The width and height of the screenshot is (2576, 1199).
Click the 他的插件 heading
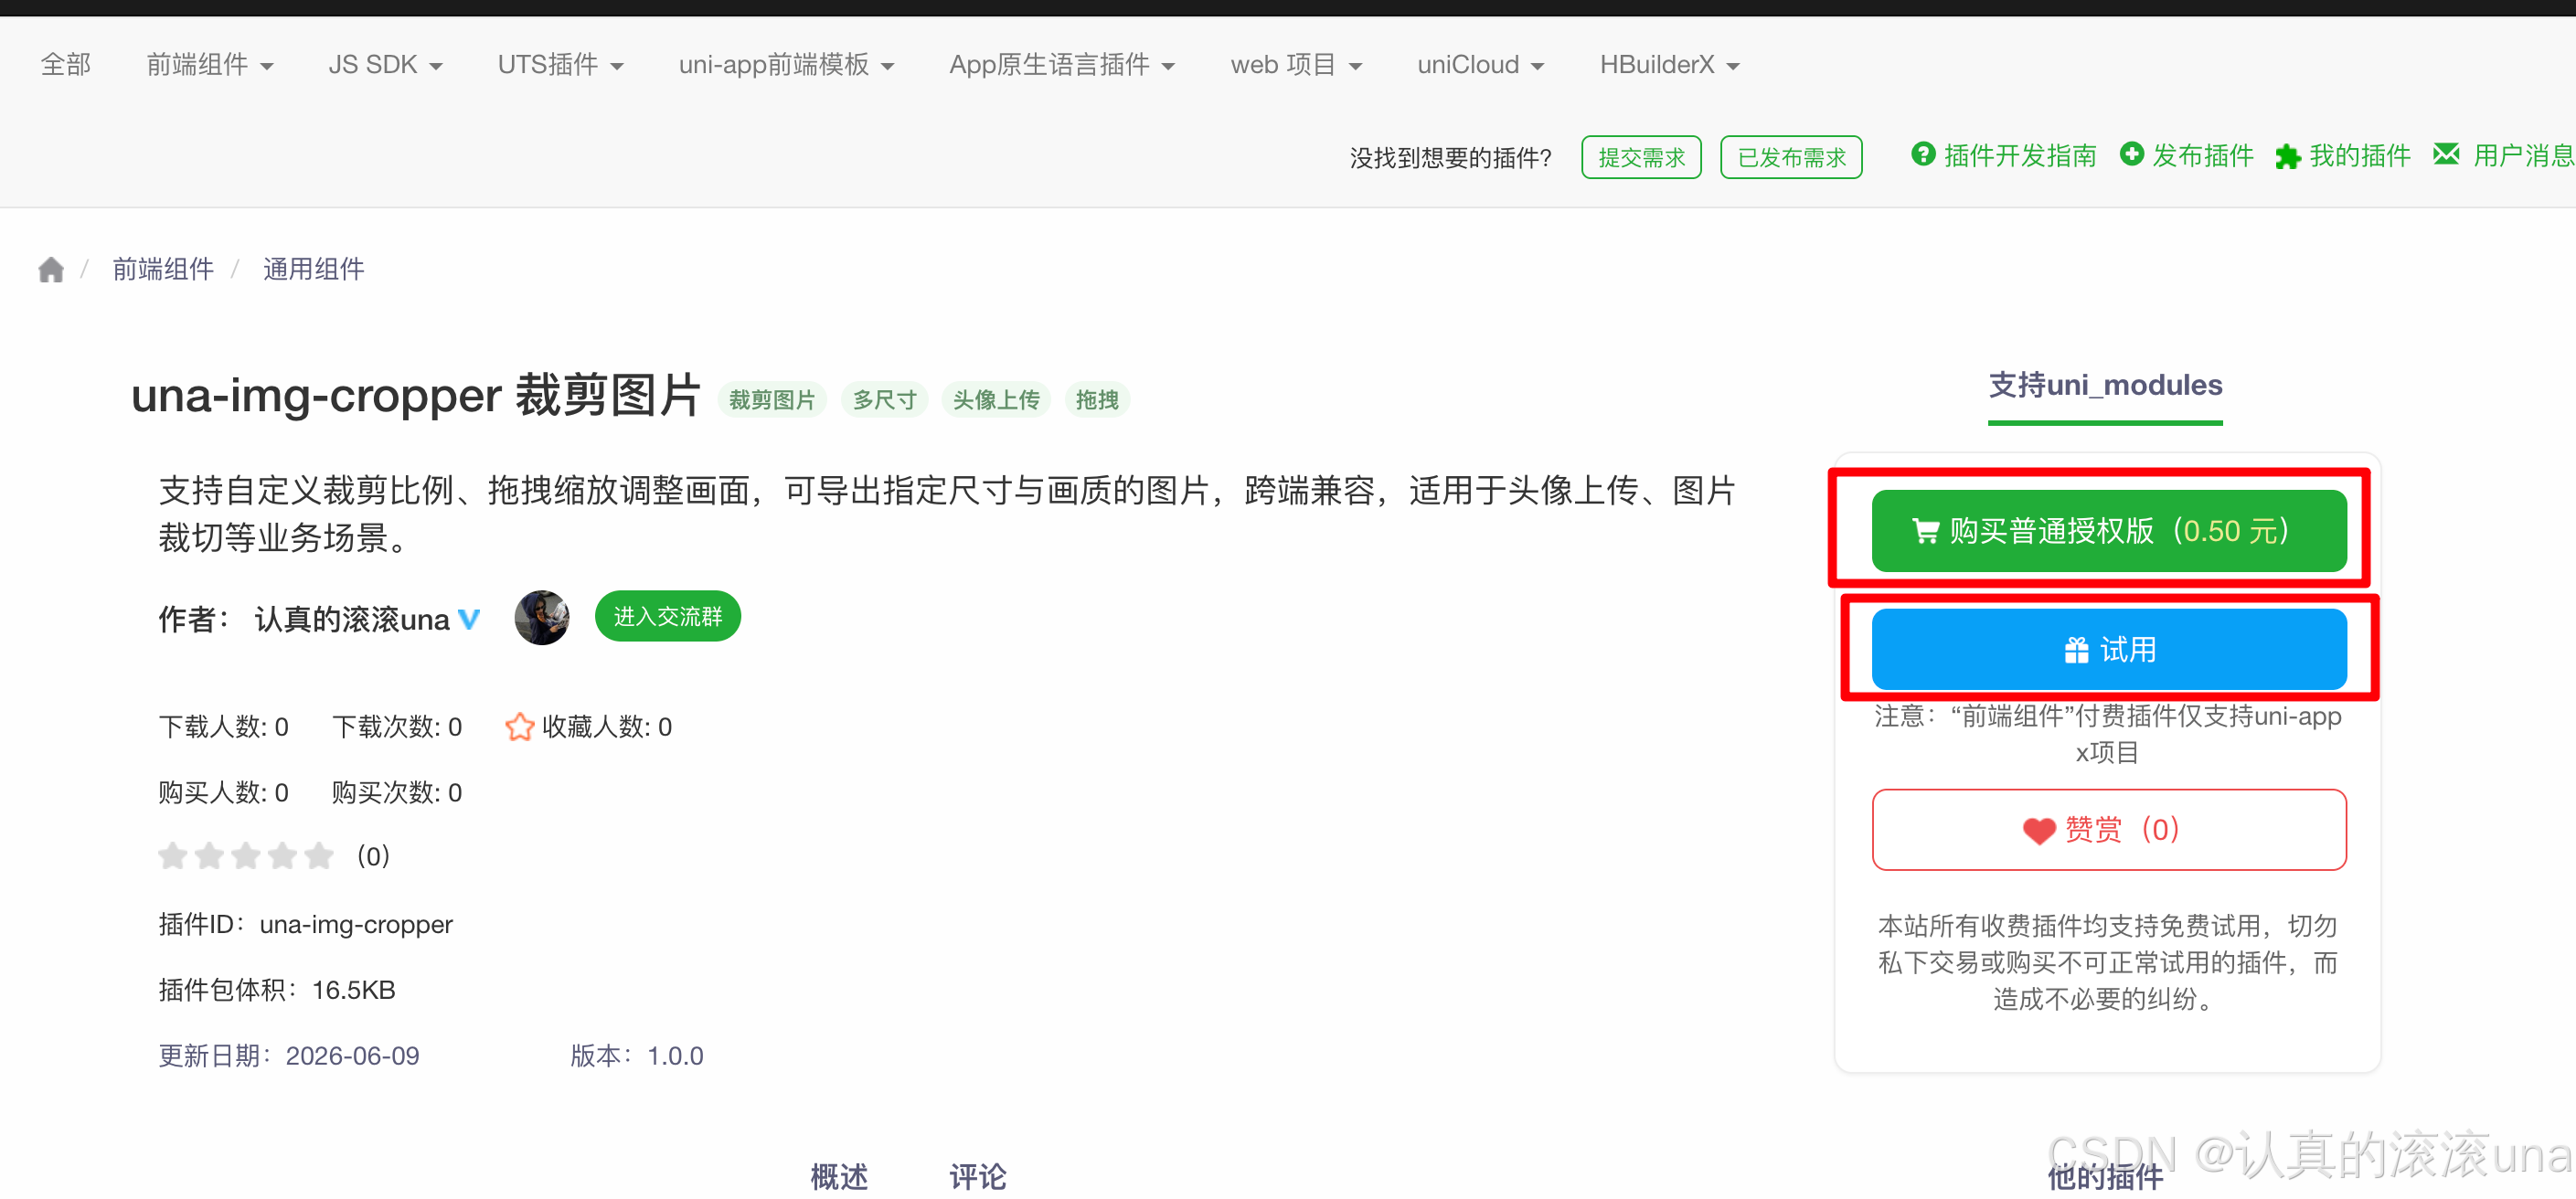tap(2105, 1177)
